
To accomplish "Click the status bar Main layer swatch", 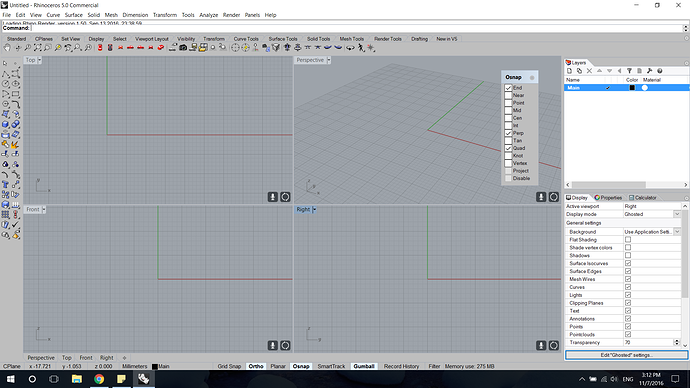I will 155,366.
